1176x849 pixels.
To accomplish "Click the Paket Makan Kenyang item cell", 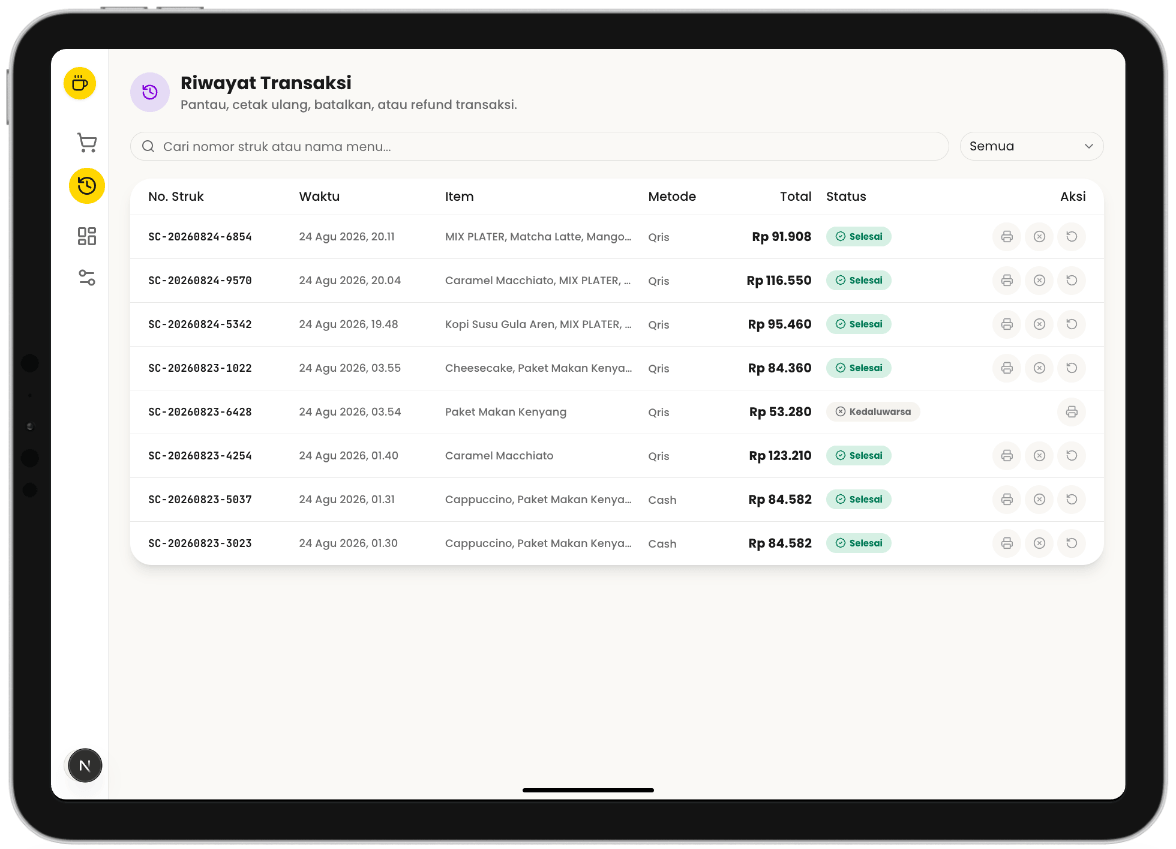I will (x=506, y=412).
